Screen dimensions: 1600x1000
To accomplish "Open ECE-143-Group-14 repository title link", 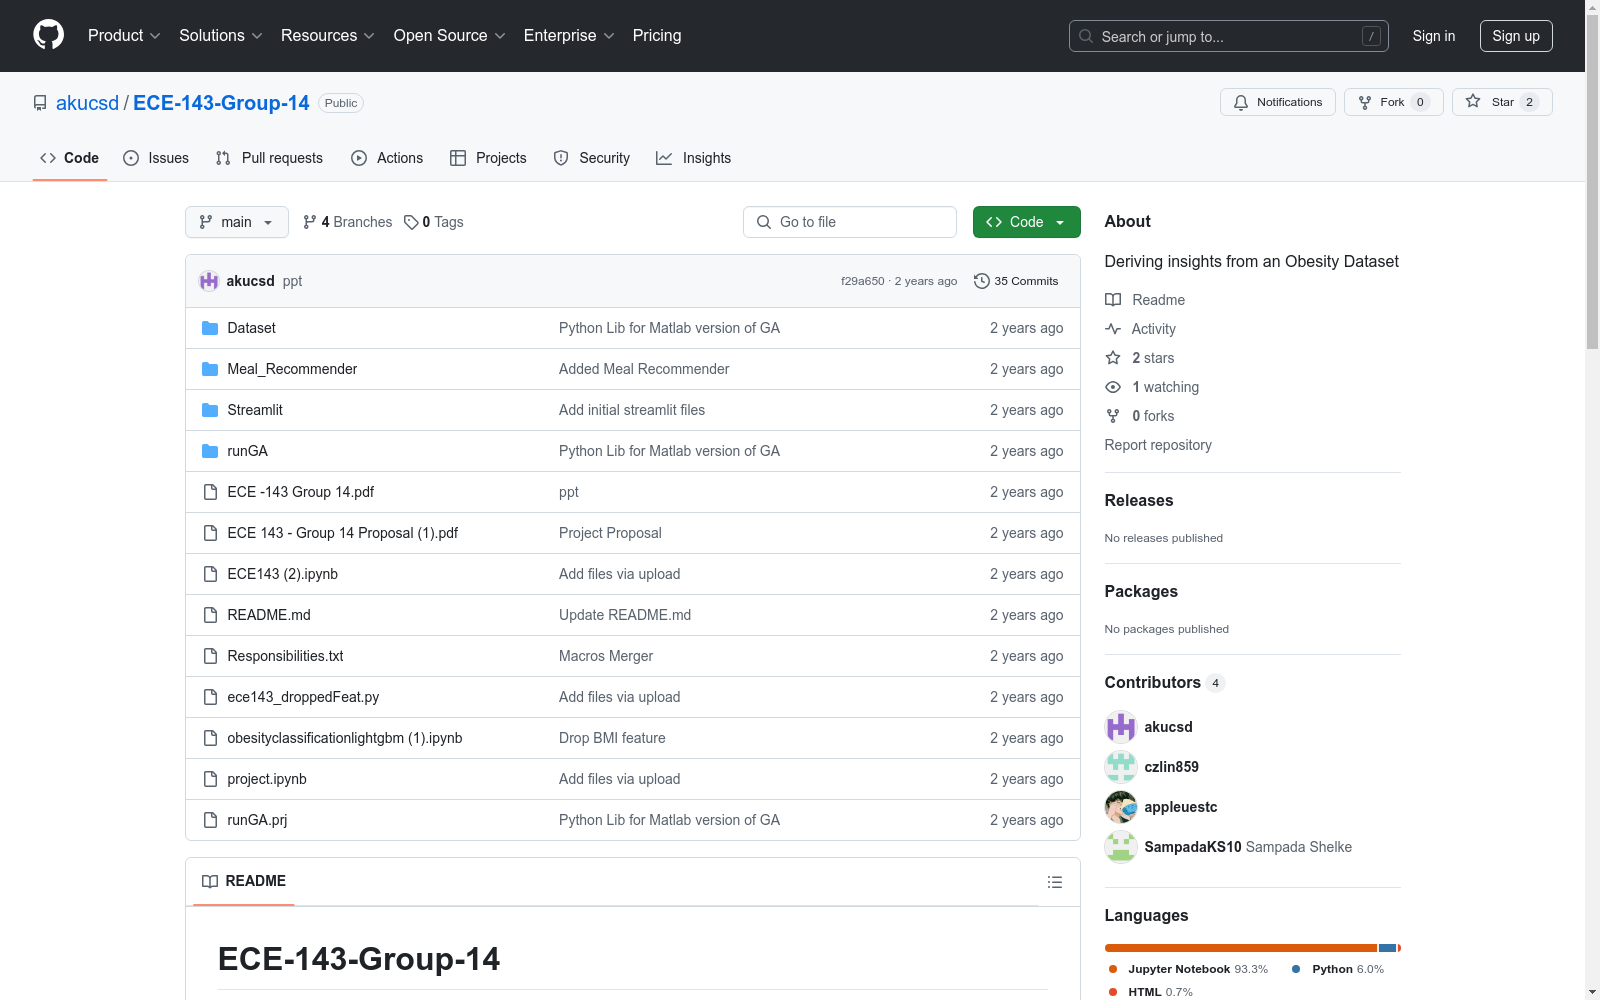I will [x=221, y=103].
